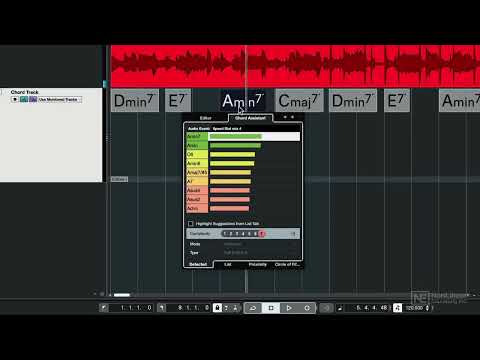Set complexity slider to level 4

[x=243, y=234]
